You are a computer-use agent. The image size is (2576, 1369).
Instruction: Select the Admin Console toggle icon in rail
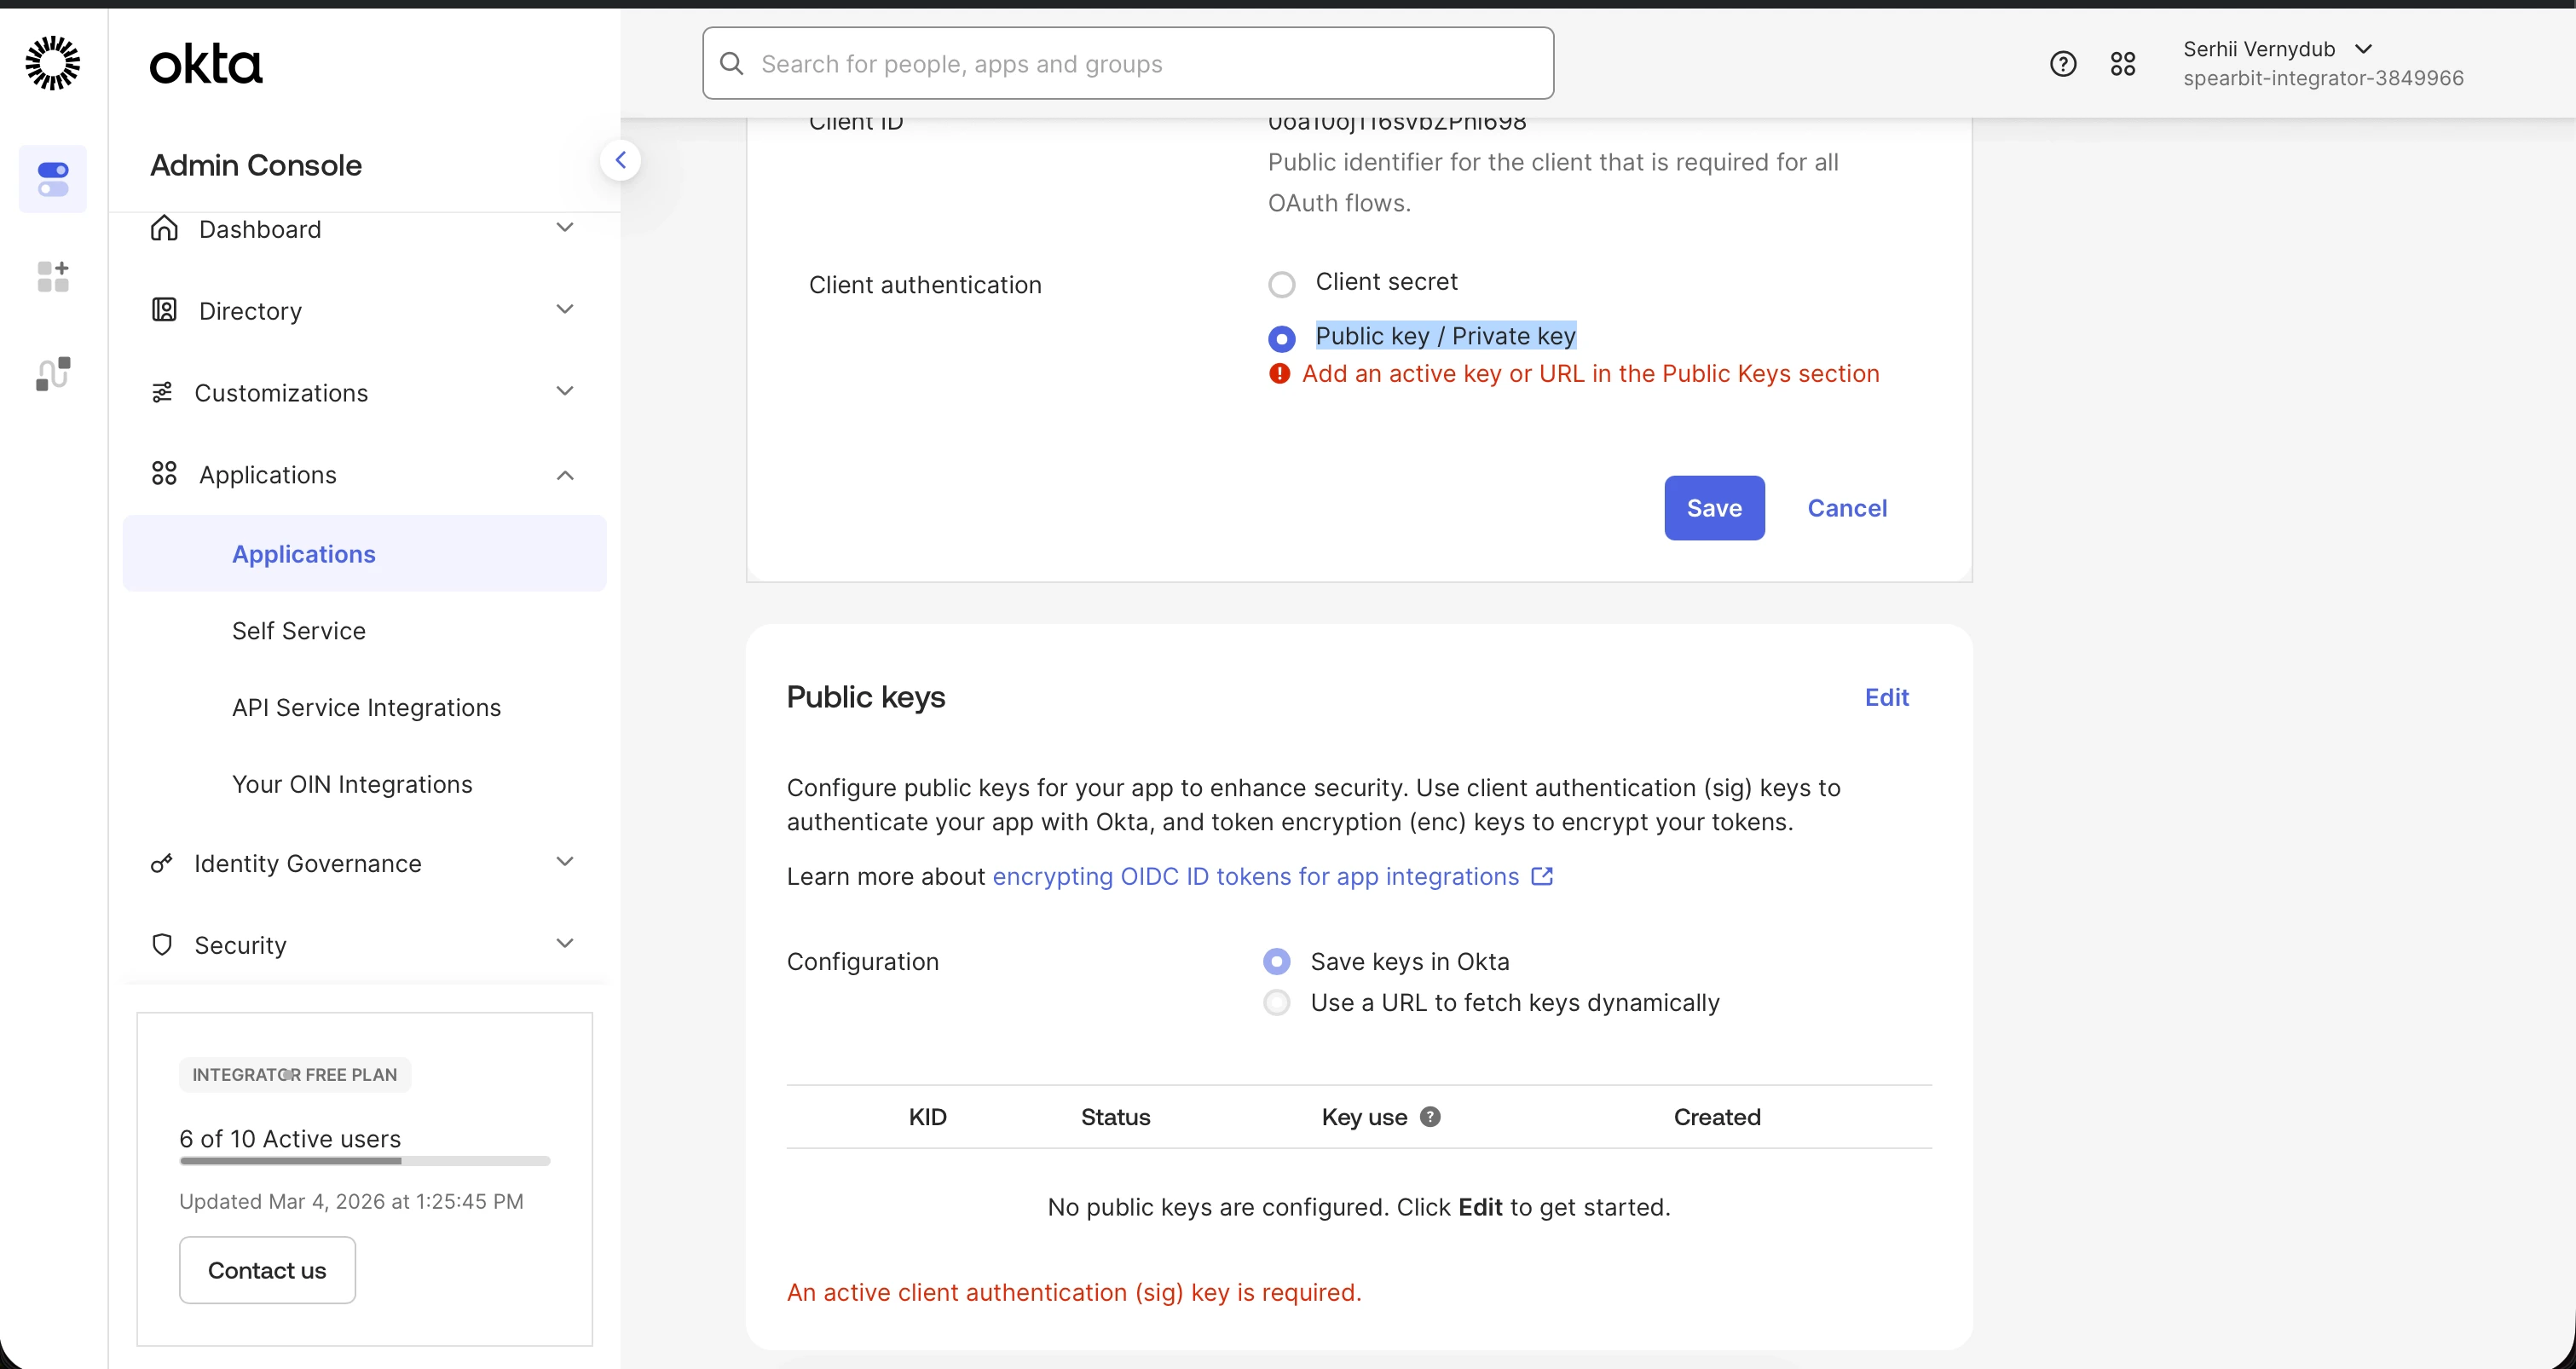53,179
